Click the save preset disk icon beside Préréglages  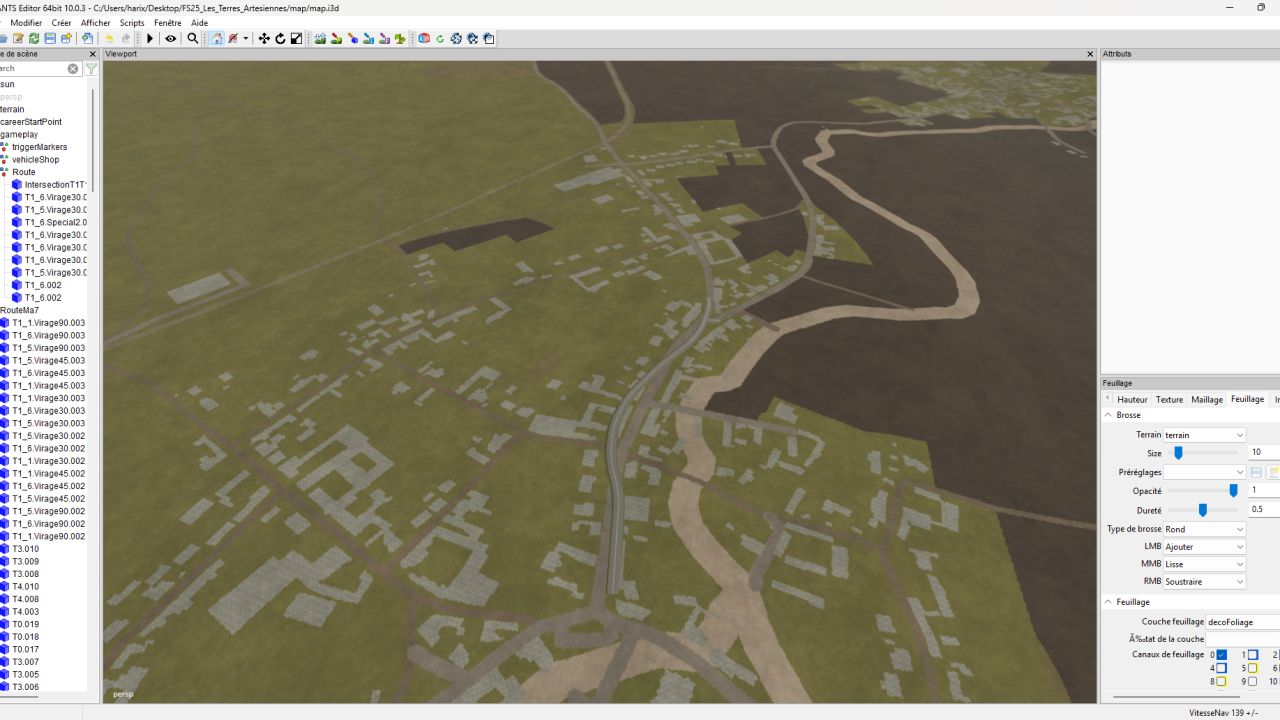[x=1256, y=472]
